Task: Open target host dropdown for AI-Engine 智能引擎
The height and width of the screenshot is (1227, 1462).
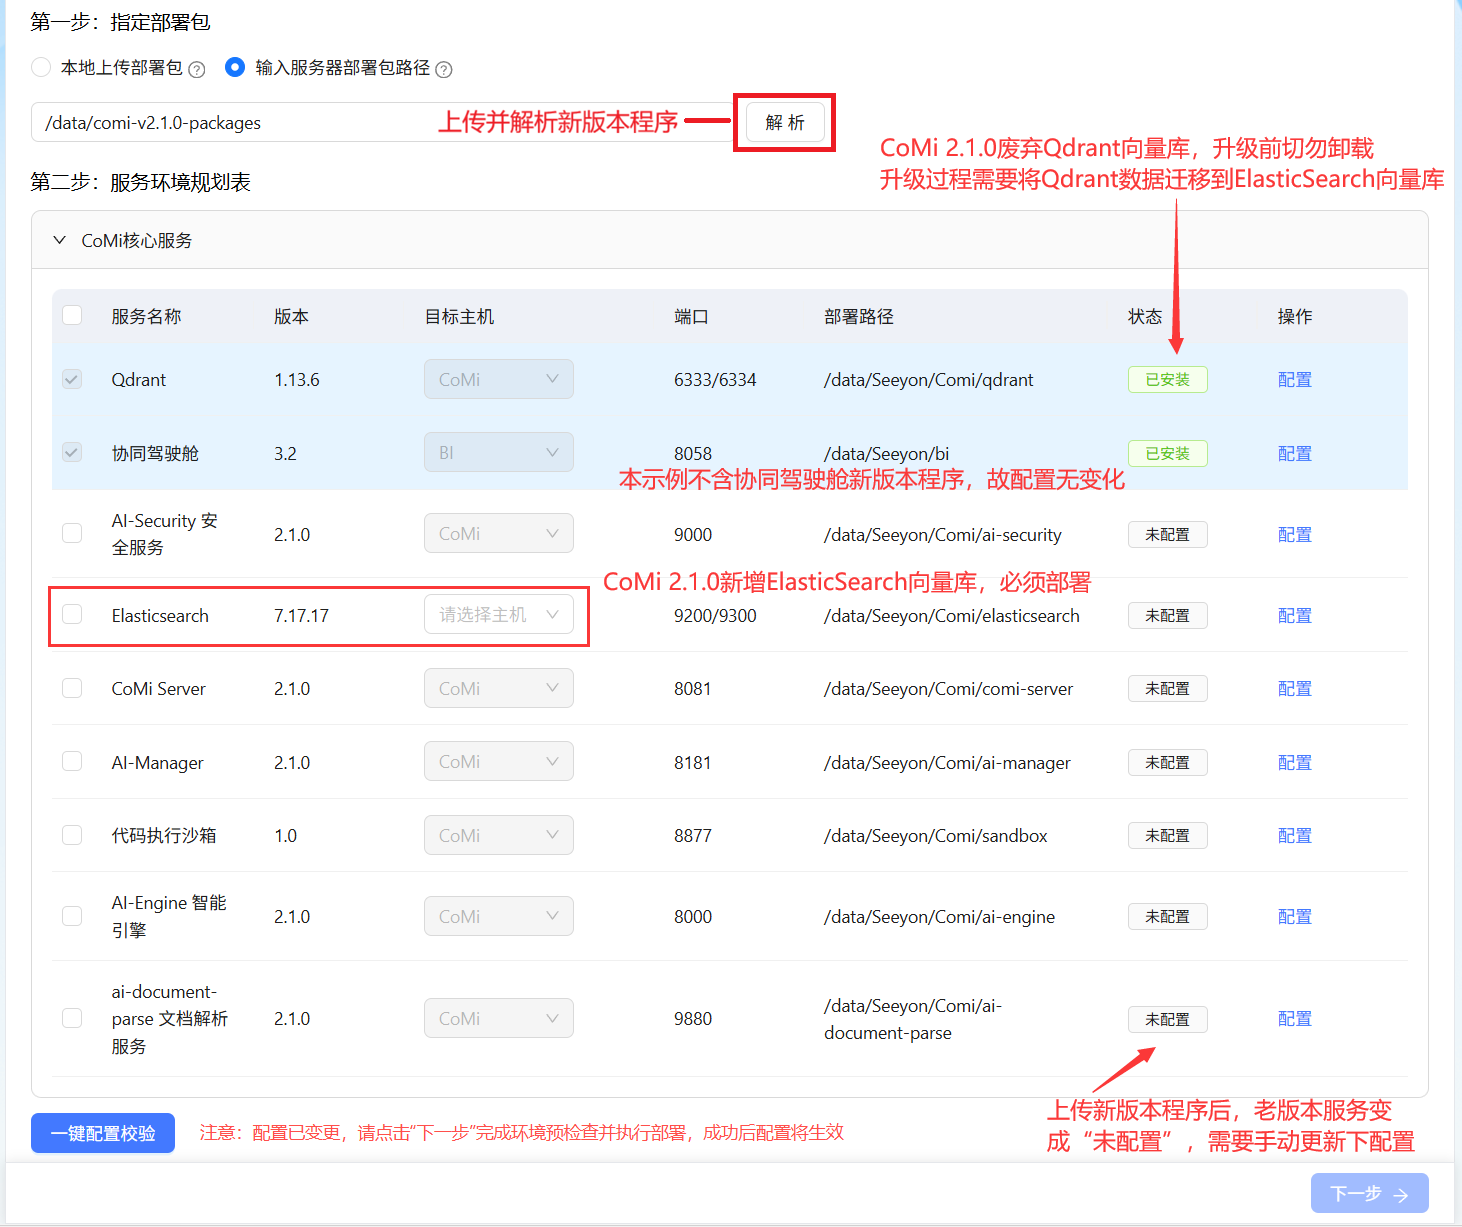Action: [499, 916]
